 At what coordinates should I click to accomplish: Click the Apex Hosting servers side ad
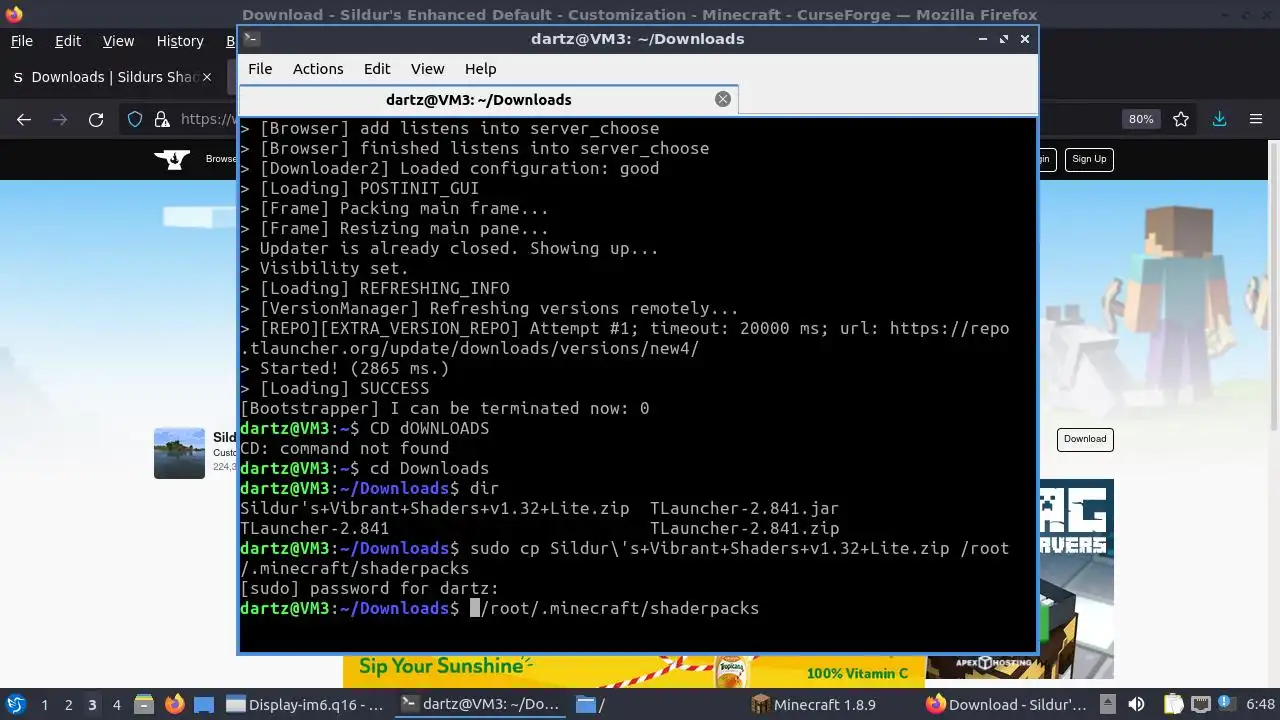(x=1076, y=580)
